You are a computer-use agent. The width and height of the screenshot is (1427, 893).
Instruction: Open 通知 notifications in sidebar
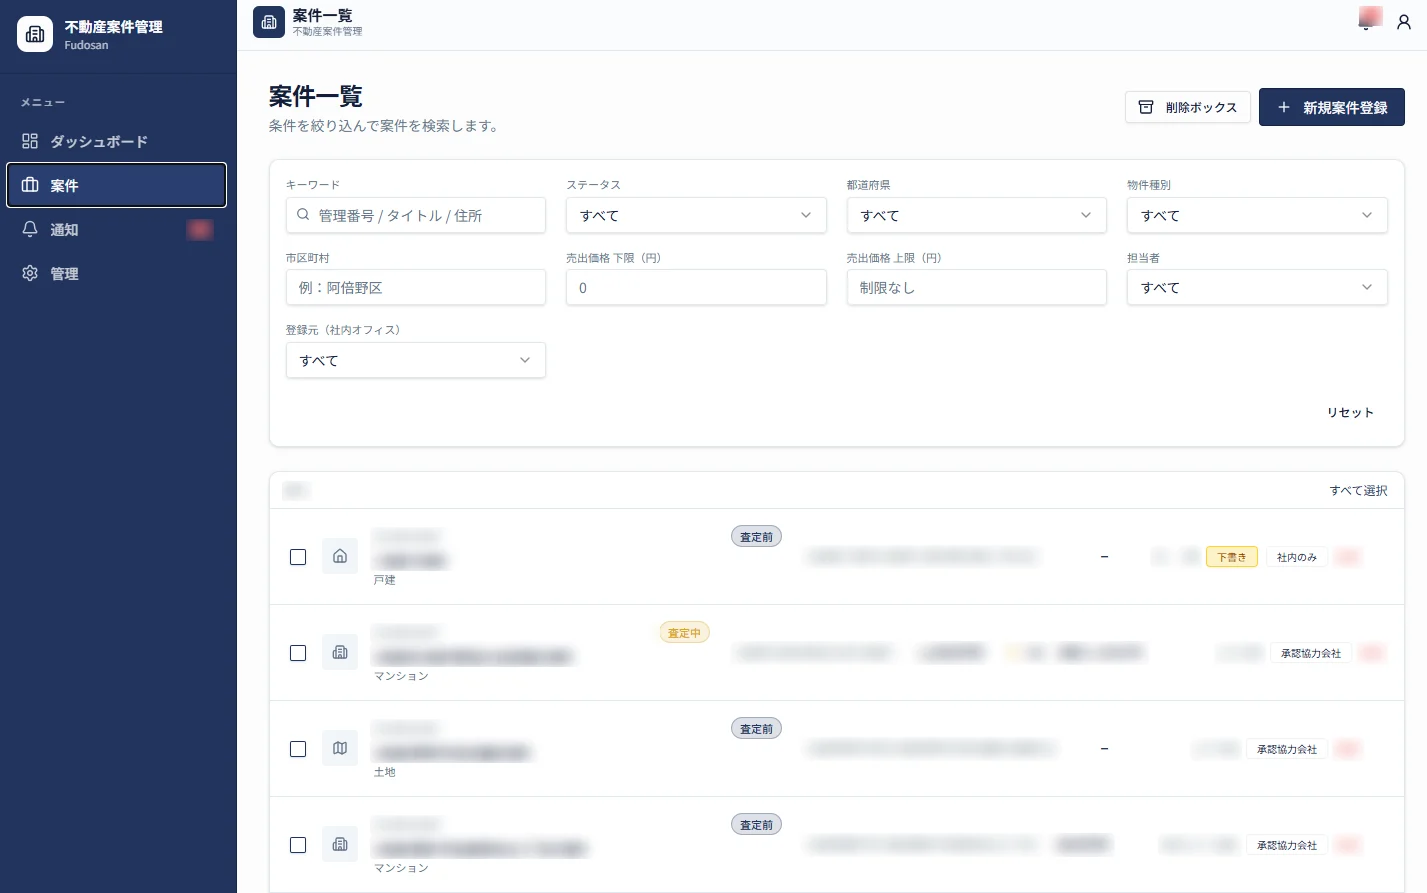[117, 229]
